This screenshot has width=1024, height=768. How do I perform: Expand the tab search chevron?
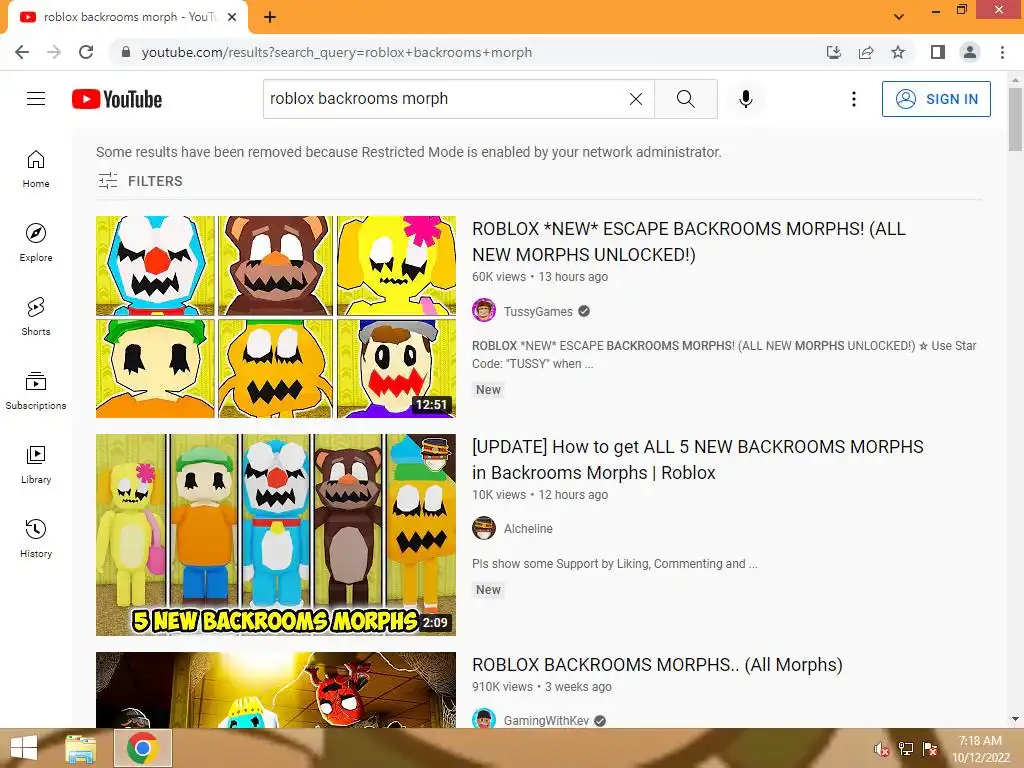pos(899,17)
